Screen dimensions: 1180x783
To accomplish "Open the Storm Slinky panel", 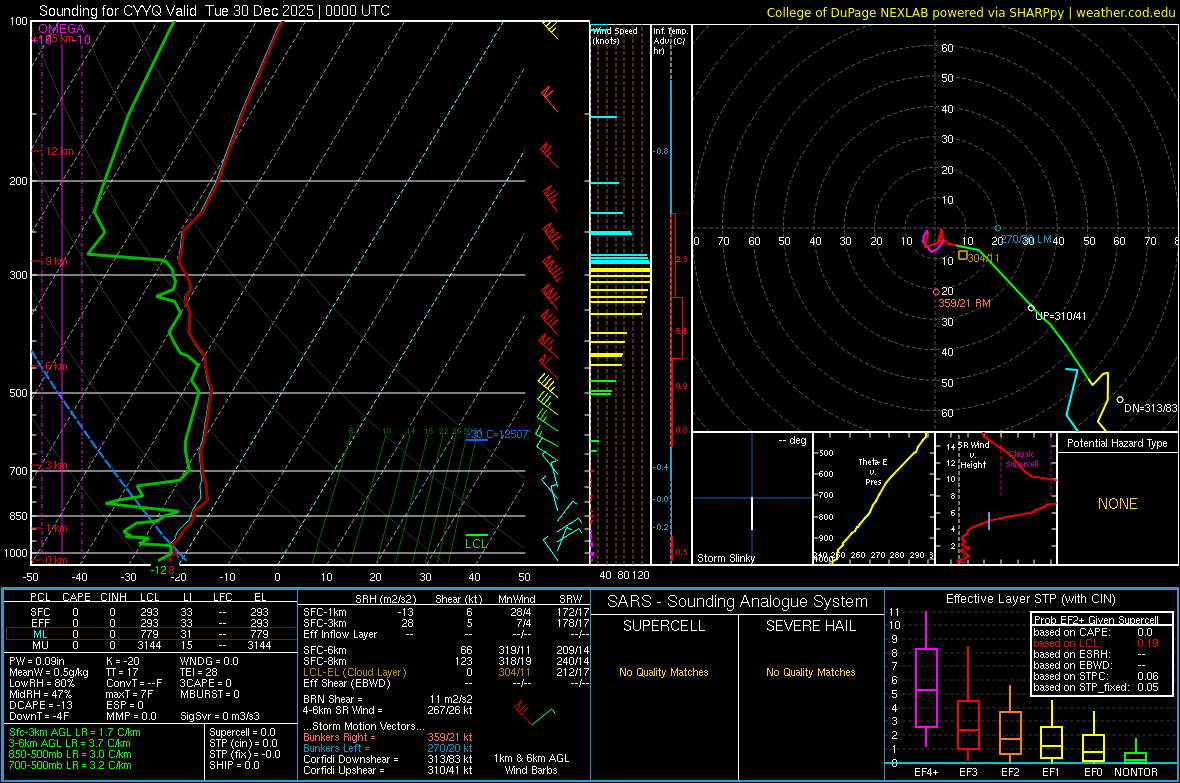I will 752,498.
